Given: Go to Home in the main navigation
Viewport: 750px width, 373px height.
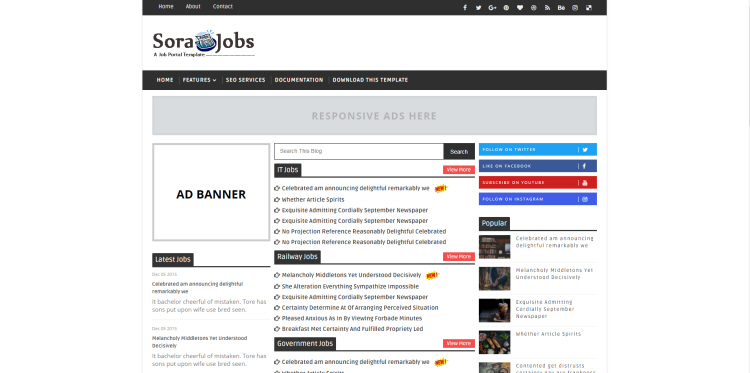Looking at the screenshot, I should point(165,80).
